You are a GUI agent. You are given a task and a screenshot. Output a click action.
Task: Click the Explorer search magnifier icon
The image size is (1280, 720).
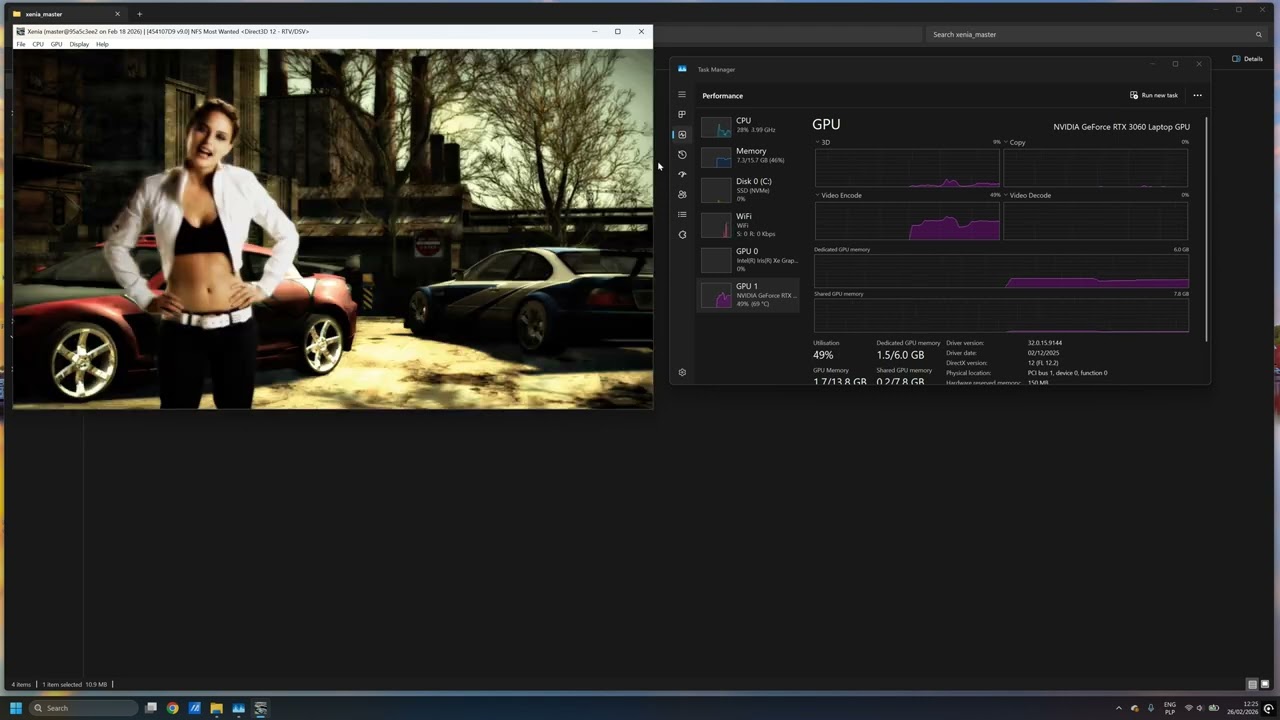coord(1259,34)
